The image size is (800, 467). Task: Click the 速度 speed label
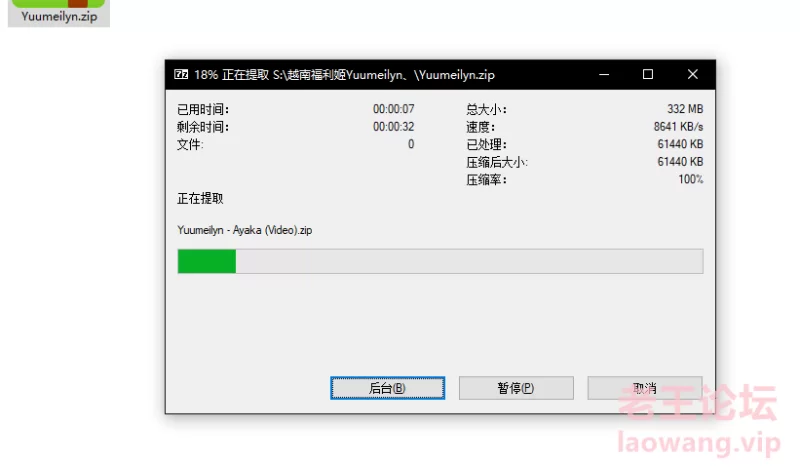pos(480,127)
